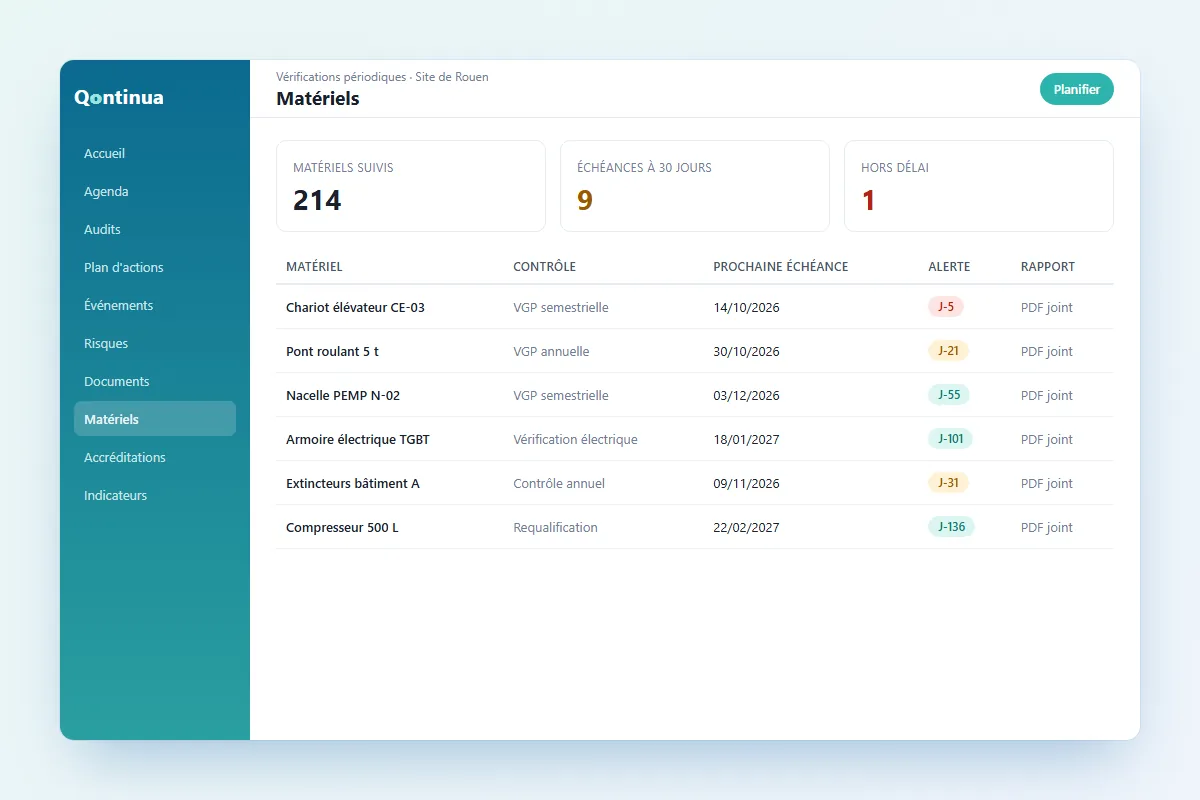Screen dimensions: 1200x800
Task: Open PDF joint for Chariot élévateur CE-03
Action: coord(1047,307)
